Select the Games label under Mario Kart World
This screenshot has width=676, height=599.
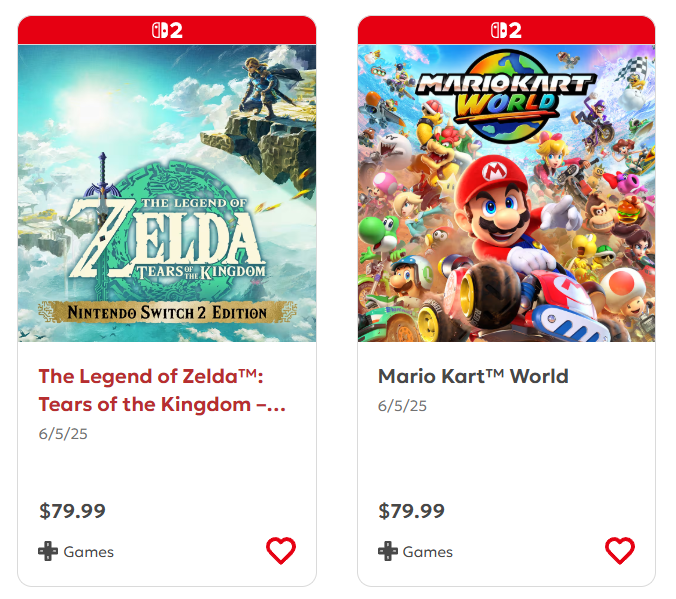[x=428, y=552]
